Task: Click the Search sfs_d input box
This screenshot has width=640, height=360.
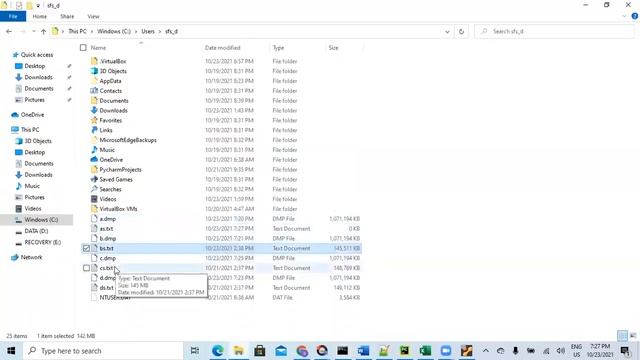Action: click(x=555, y=31)
